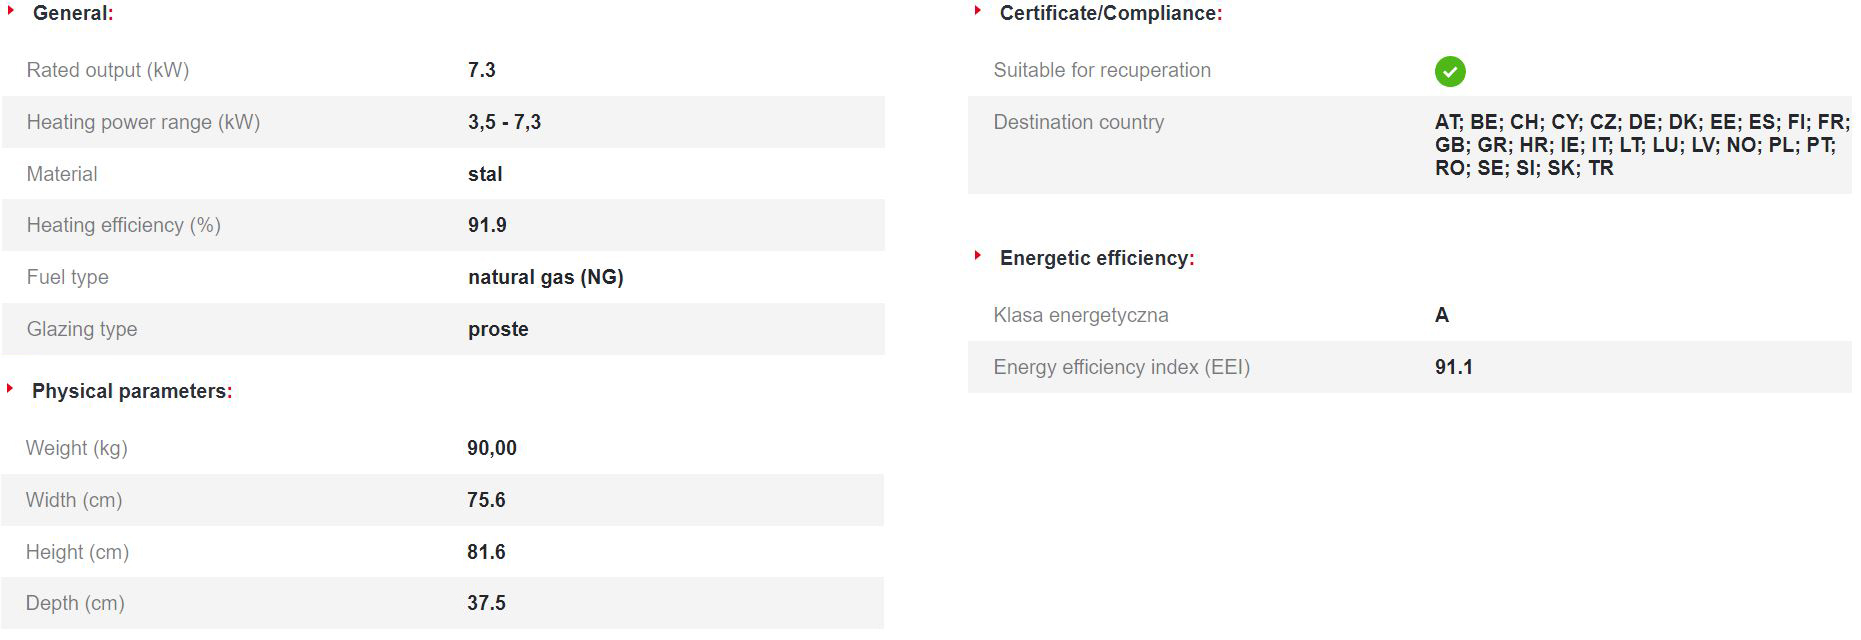Screen dimensions: 1861x640
Task: Click the Energy efficiency index value 91.1
Action: [x=1454, y=367]
